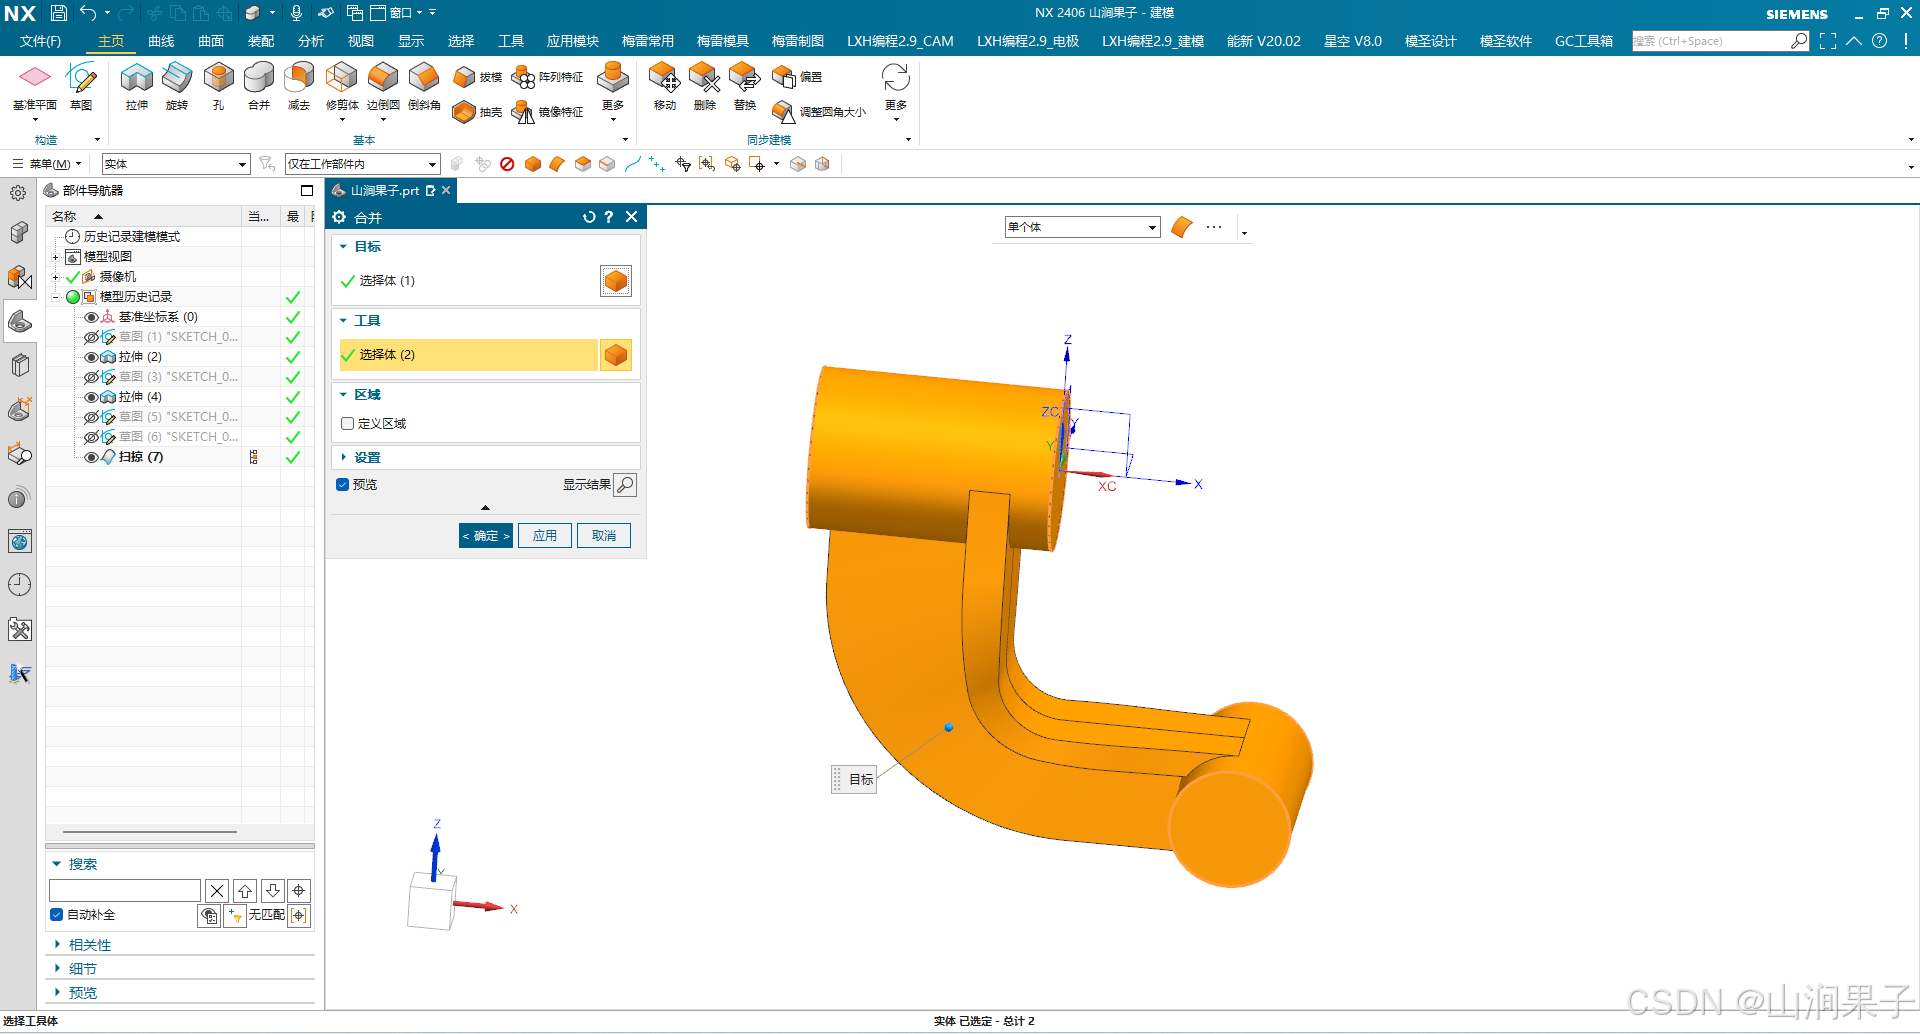Click the tool body selection cube icon

616,355
